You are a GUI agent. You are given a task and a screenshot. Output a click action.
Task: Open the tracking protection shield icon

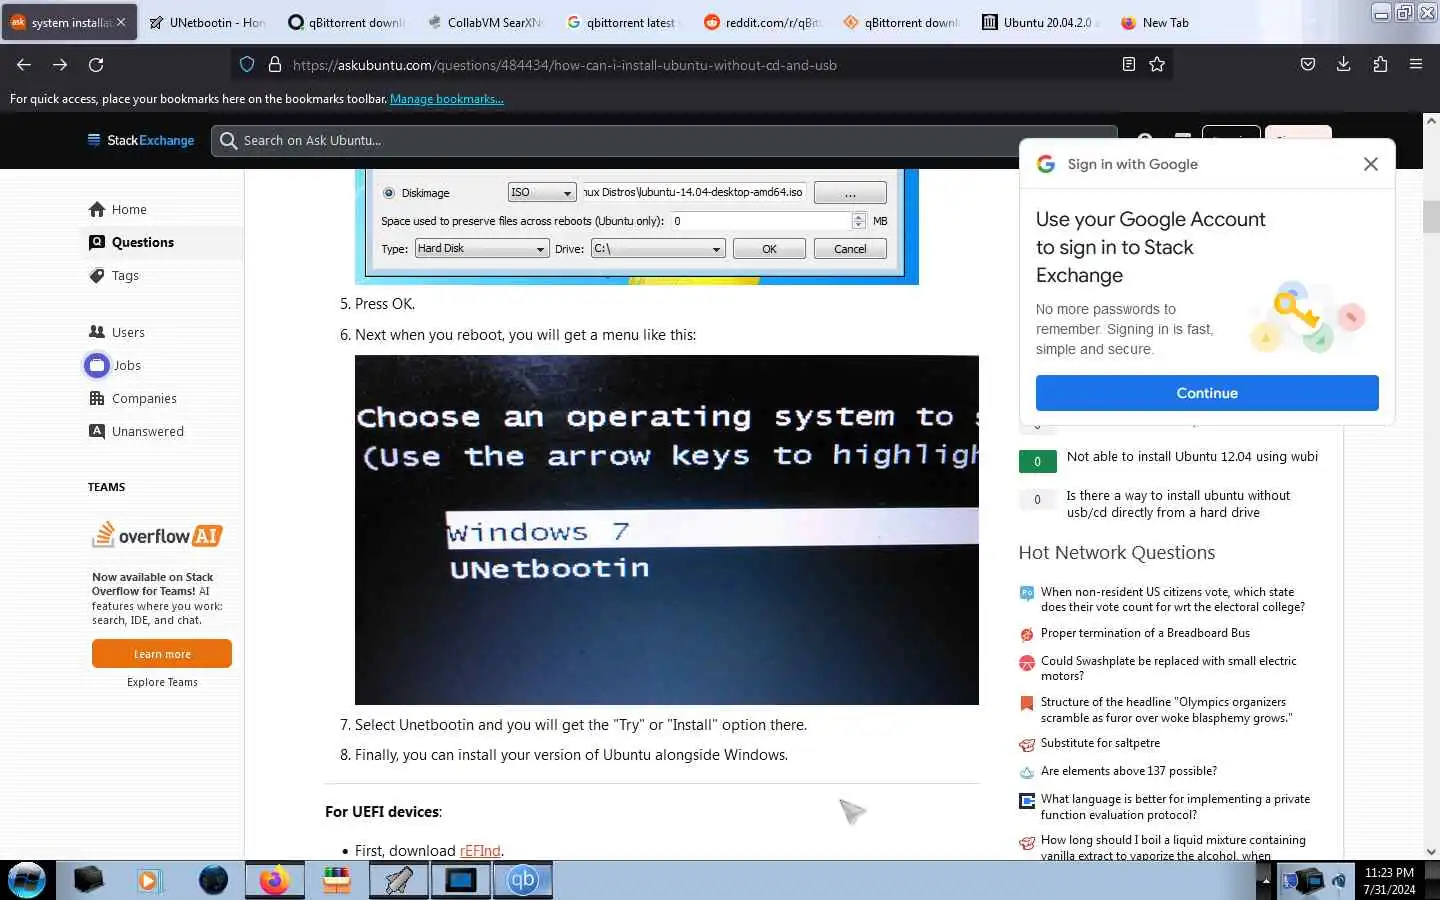tap(247, 64)
